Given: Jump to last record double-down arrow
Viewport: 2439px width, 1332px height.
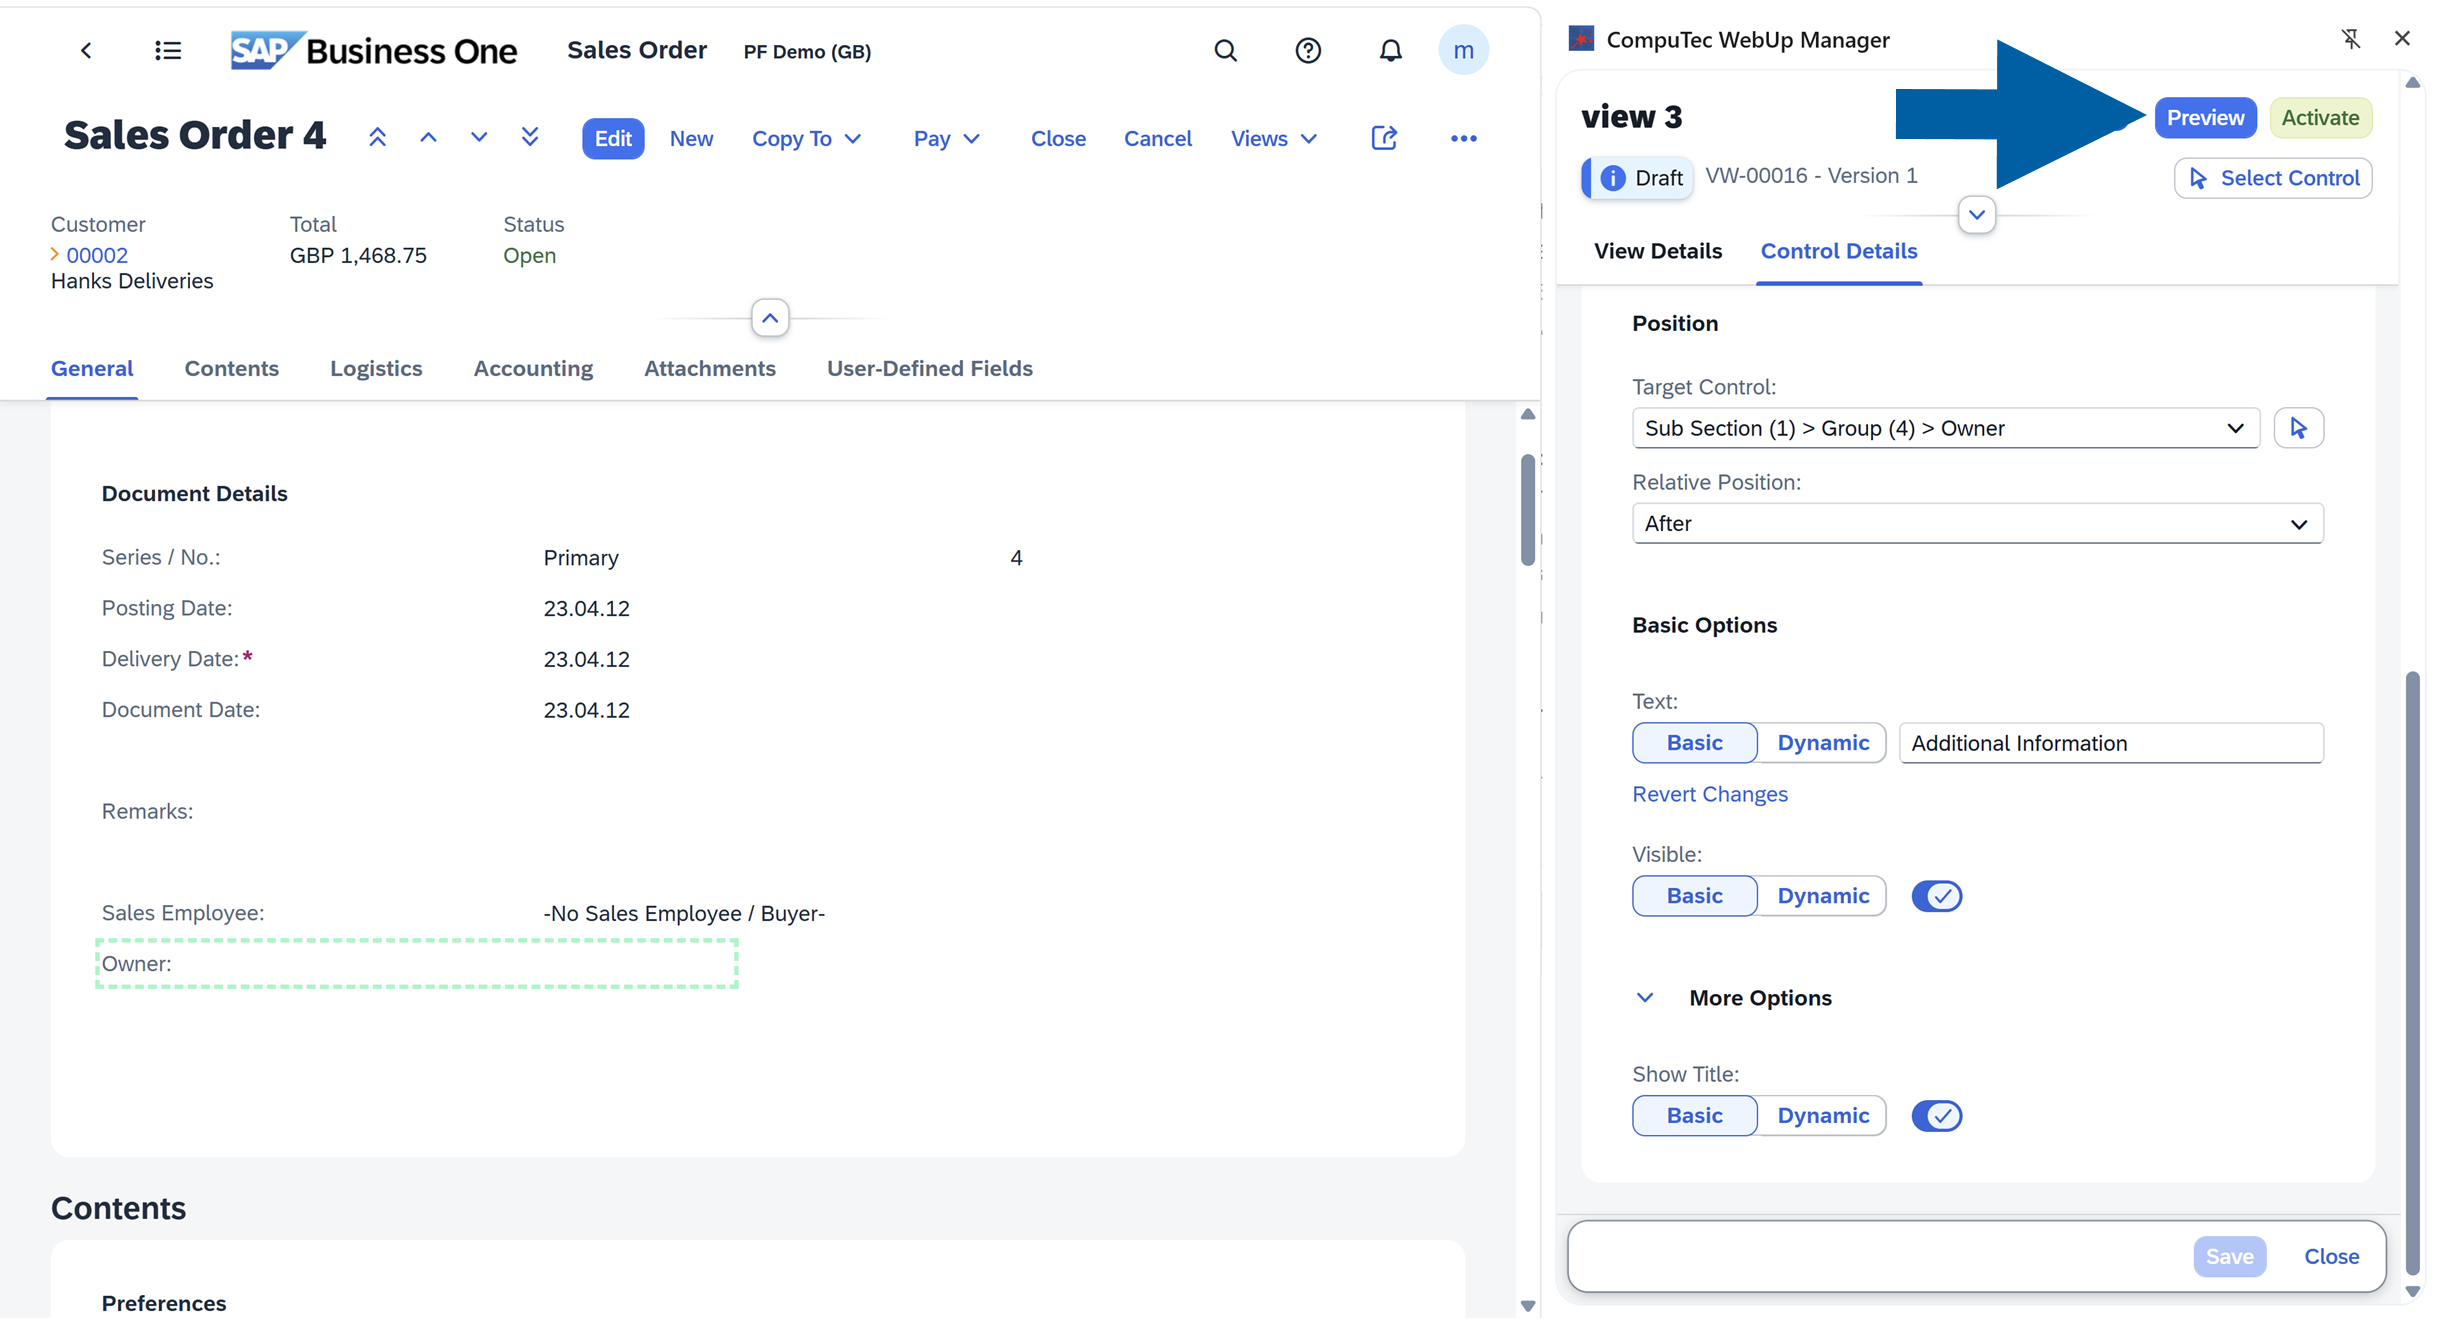Looking at the screenshot, I should point(530,138).
